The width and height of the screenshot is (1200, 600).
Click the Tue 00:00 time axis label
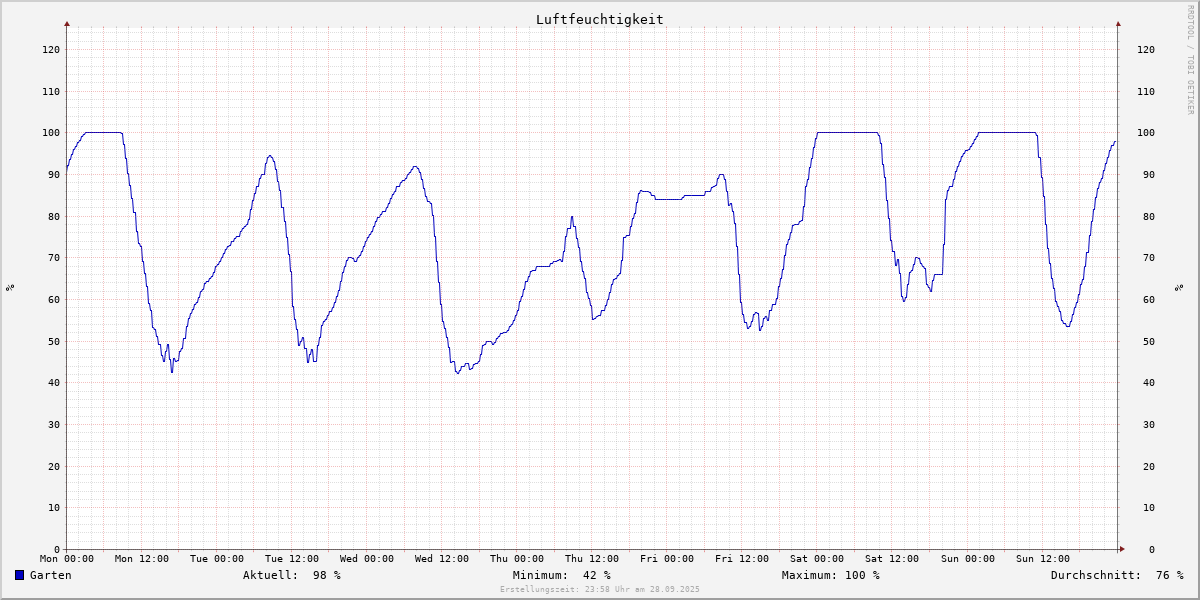coord(217,559)
